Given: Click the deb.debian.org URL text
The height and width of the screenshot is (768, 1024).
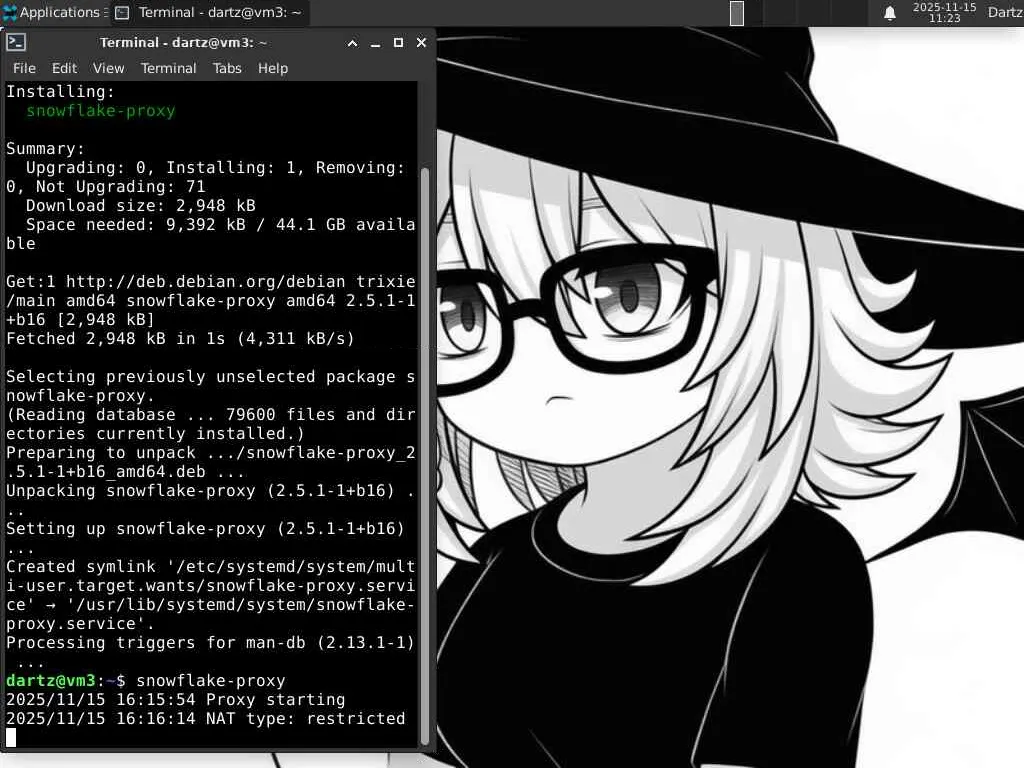Looking at the screenshot, I should click(206, 281).
